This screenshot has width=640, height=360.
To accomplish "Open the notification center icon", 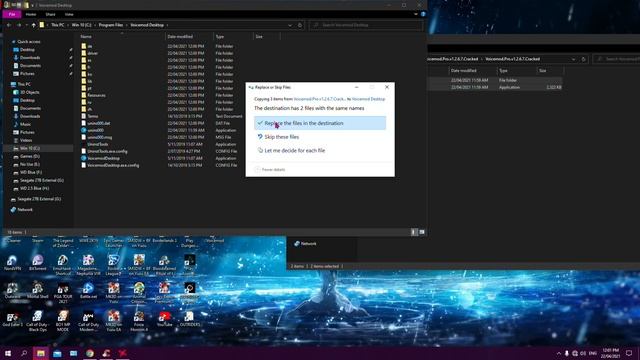I will tap(629, 353).
